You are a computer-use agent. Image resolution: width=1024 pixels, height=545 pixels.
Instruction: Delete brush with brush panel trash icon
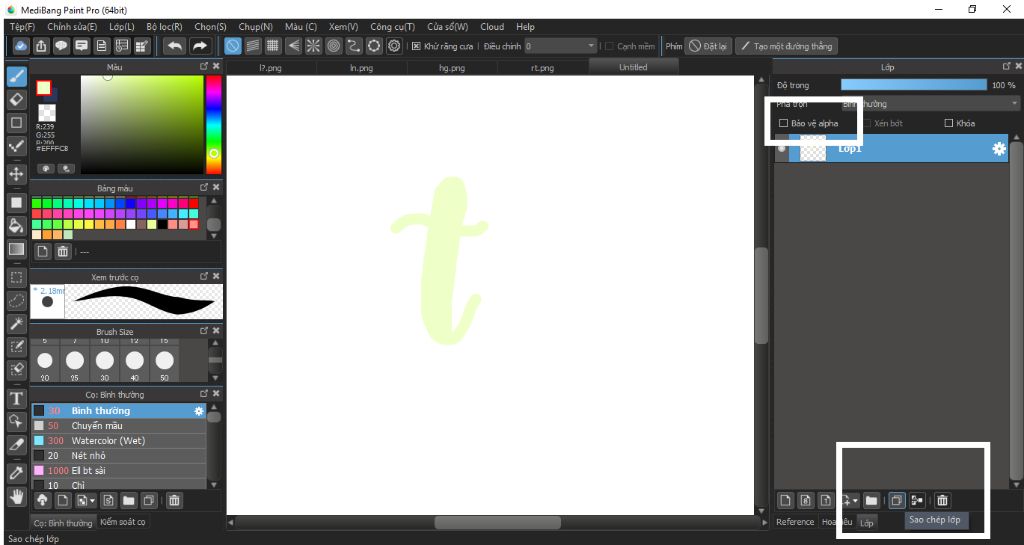tap(174, 501)
